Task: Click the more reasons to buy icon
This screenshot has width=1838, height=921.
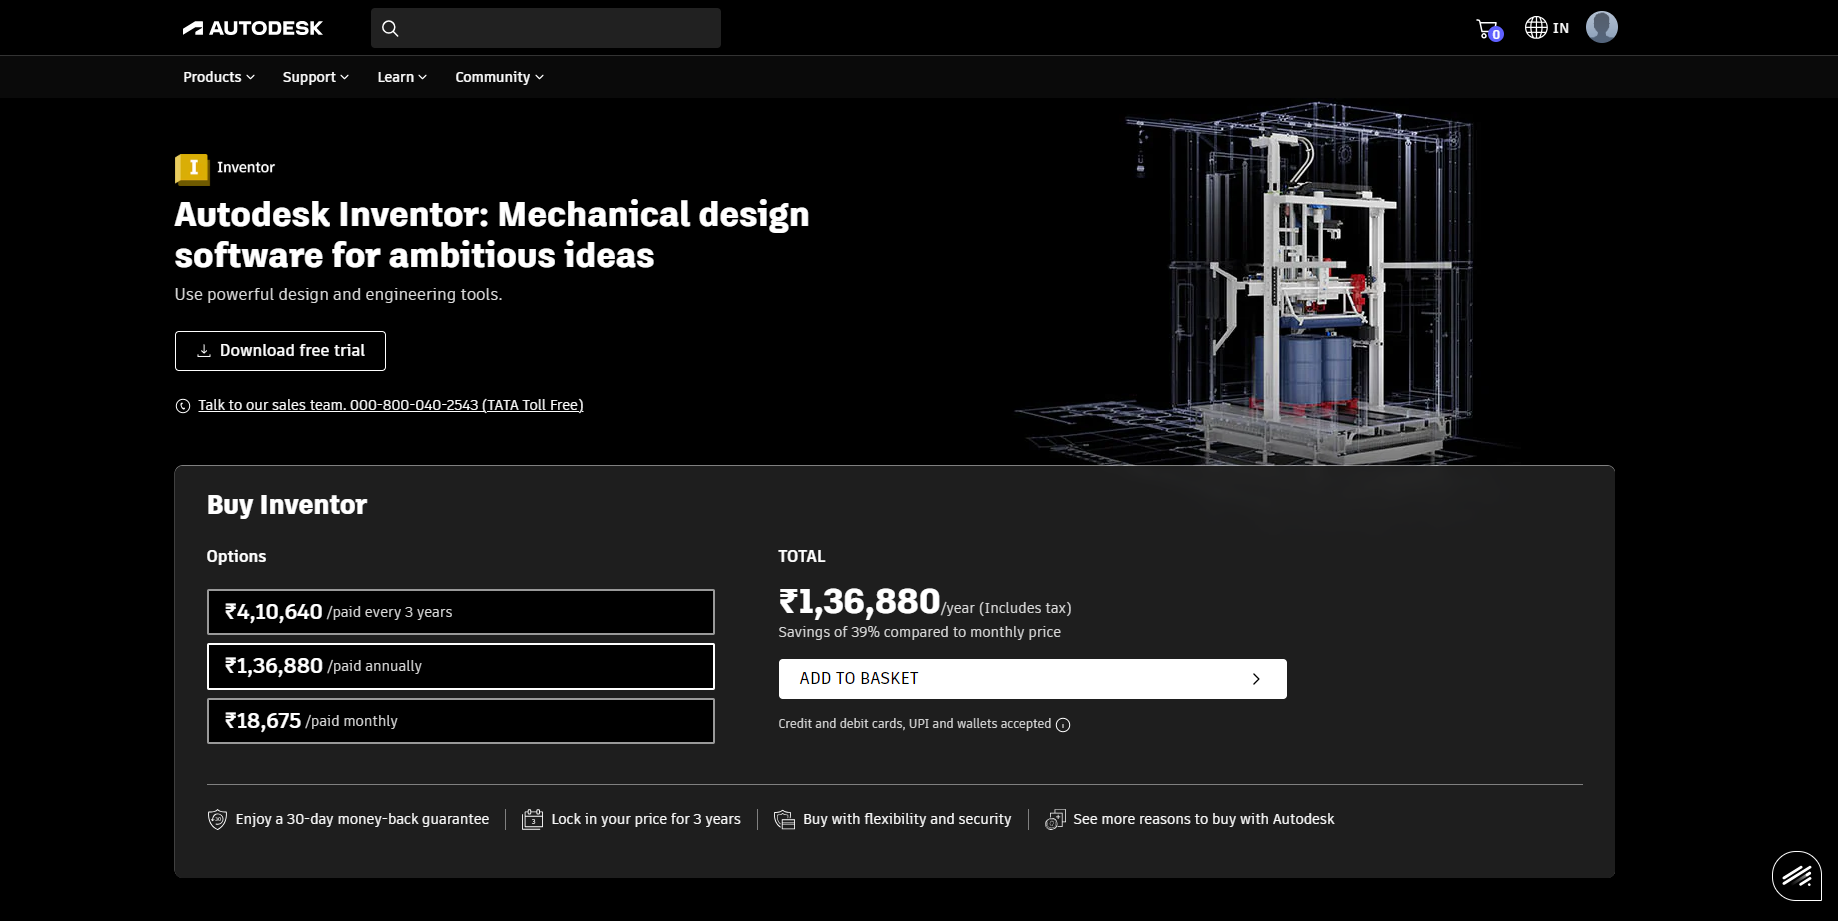Action: 1055,819
